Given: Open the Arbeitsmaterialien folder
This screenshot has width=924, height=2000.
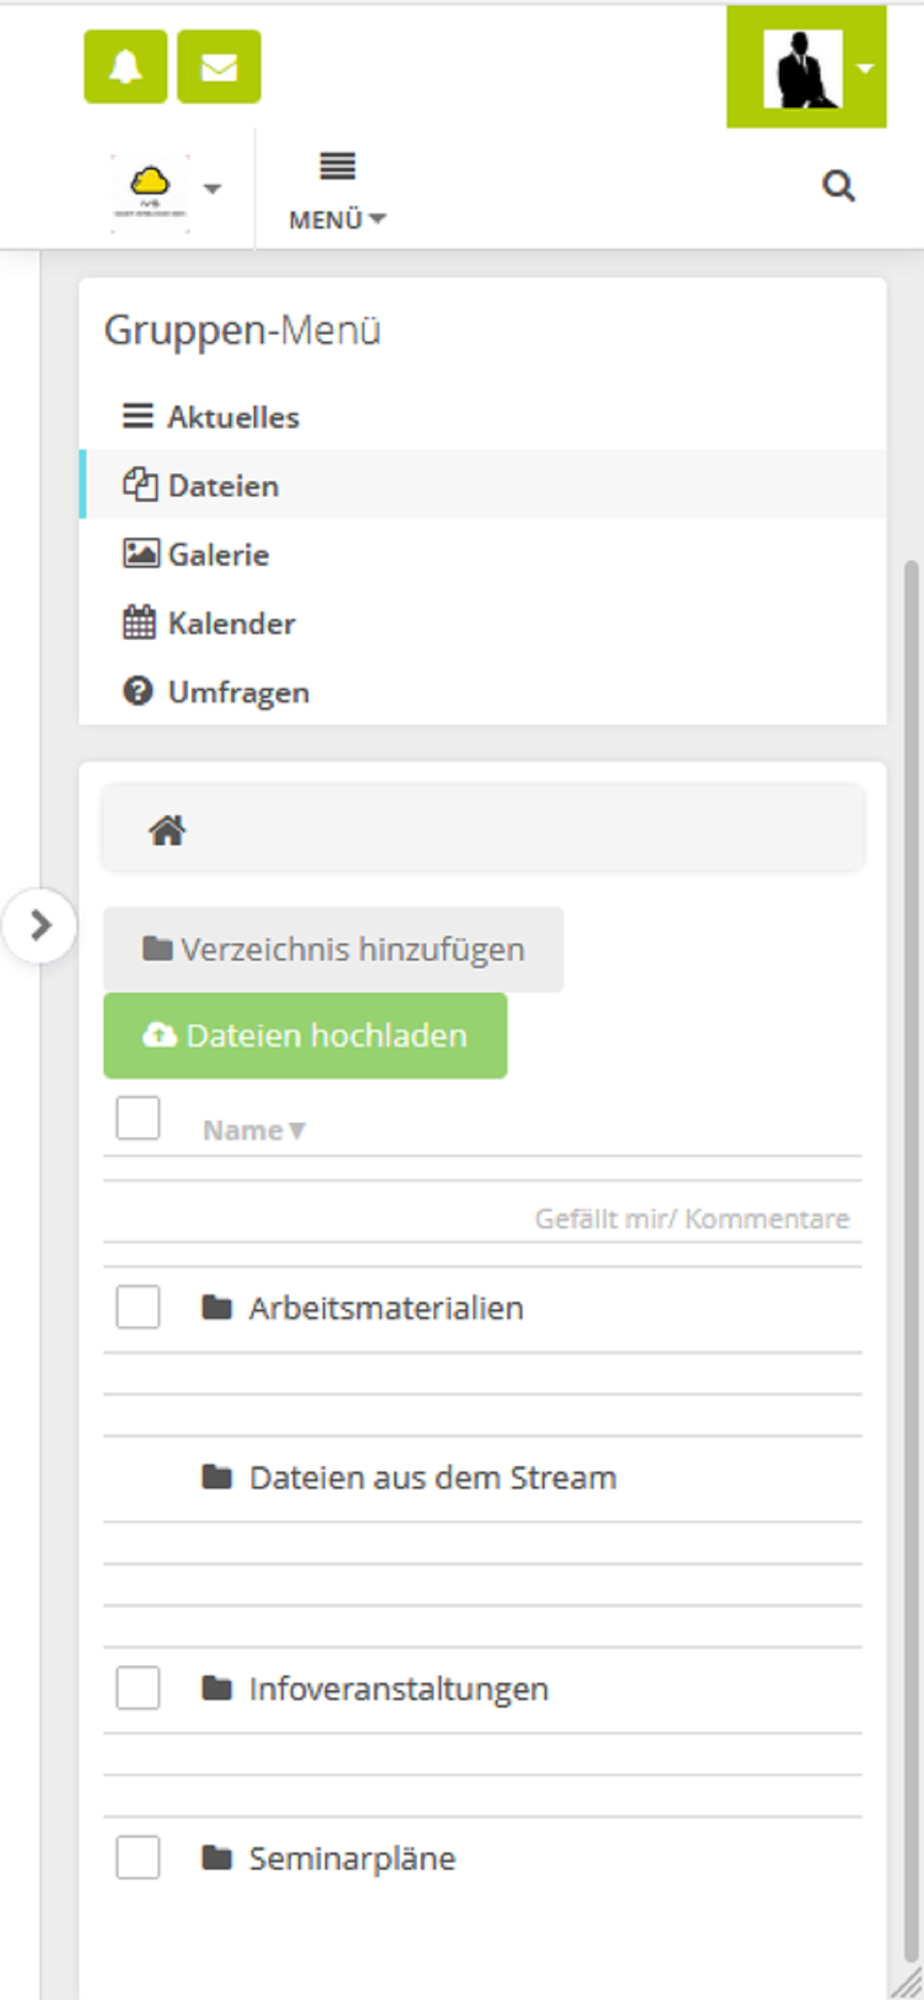Looking at the screenshot, I should click(386, 1307).
